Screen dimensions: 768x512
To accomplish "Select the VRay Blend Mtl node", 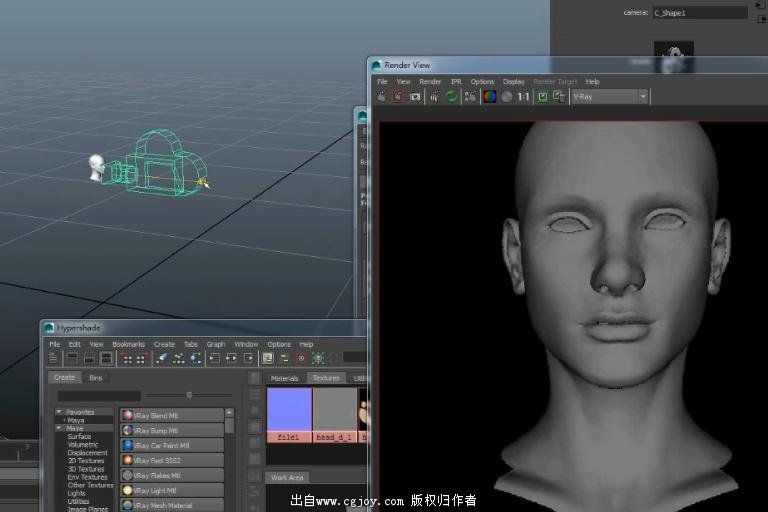I will point(171,415).
